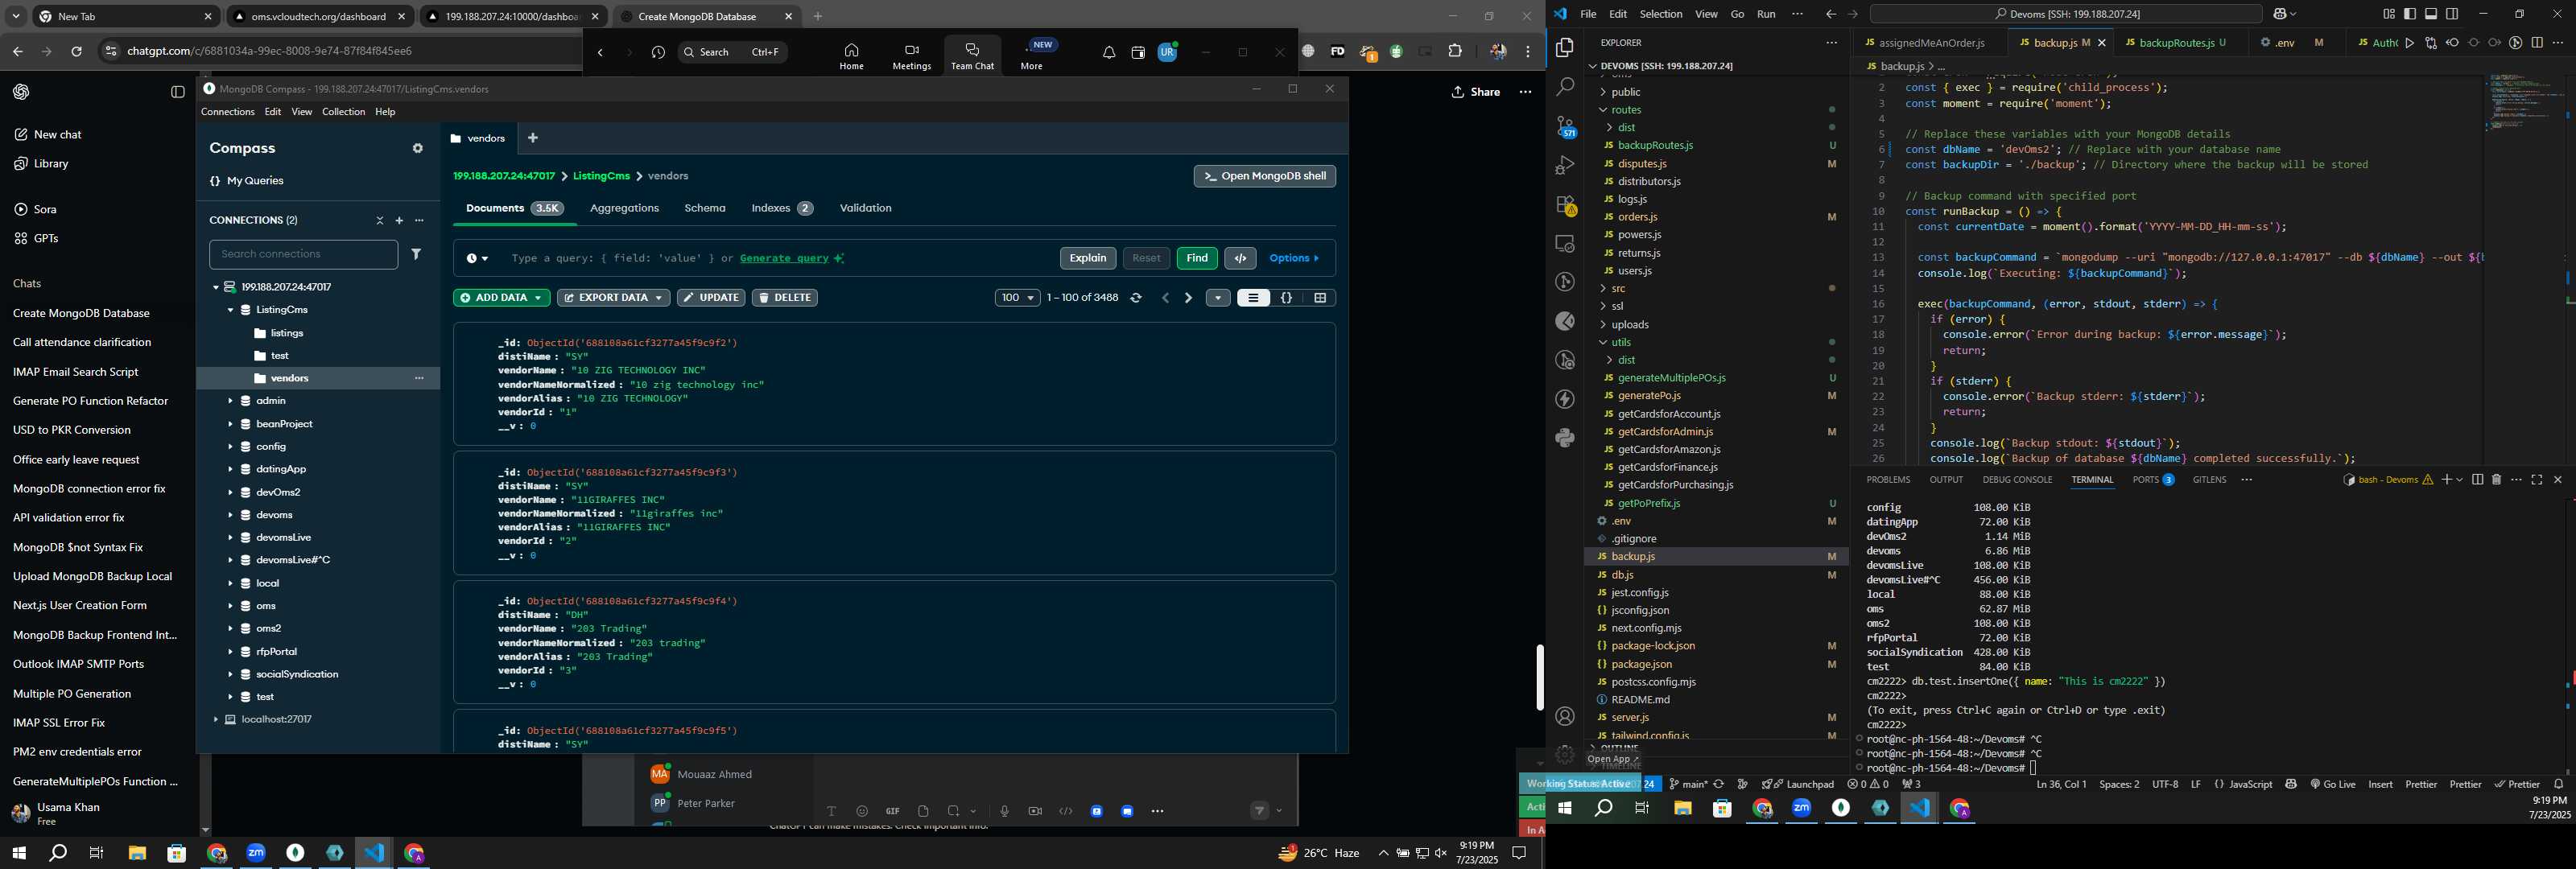Viewport: 2576px width, 869px height.
Task: Click the Find button in Compass
Action: click(x=1197, y=258)
